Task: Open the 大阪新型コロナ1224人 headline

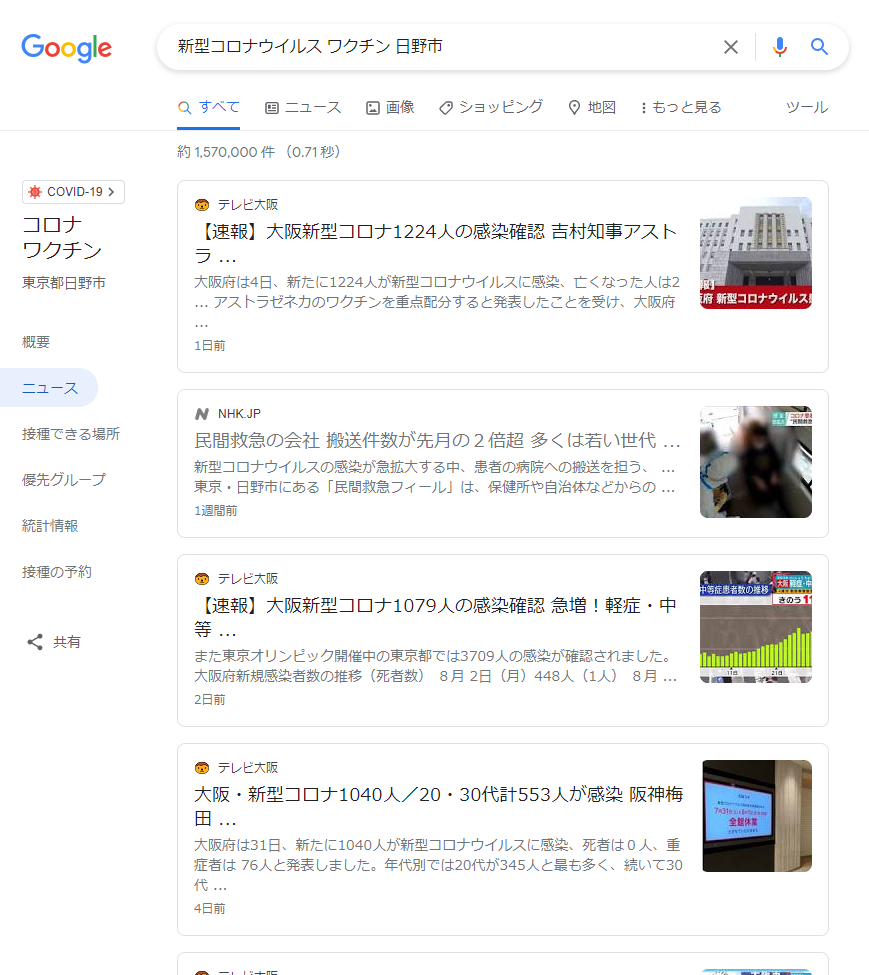Action: tap(436, 243)
